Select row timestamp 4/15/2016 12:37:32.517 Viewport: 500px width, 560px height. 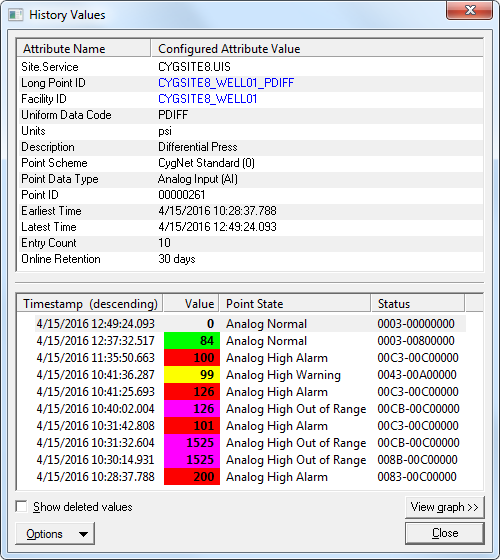(x=95, y=341)
